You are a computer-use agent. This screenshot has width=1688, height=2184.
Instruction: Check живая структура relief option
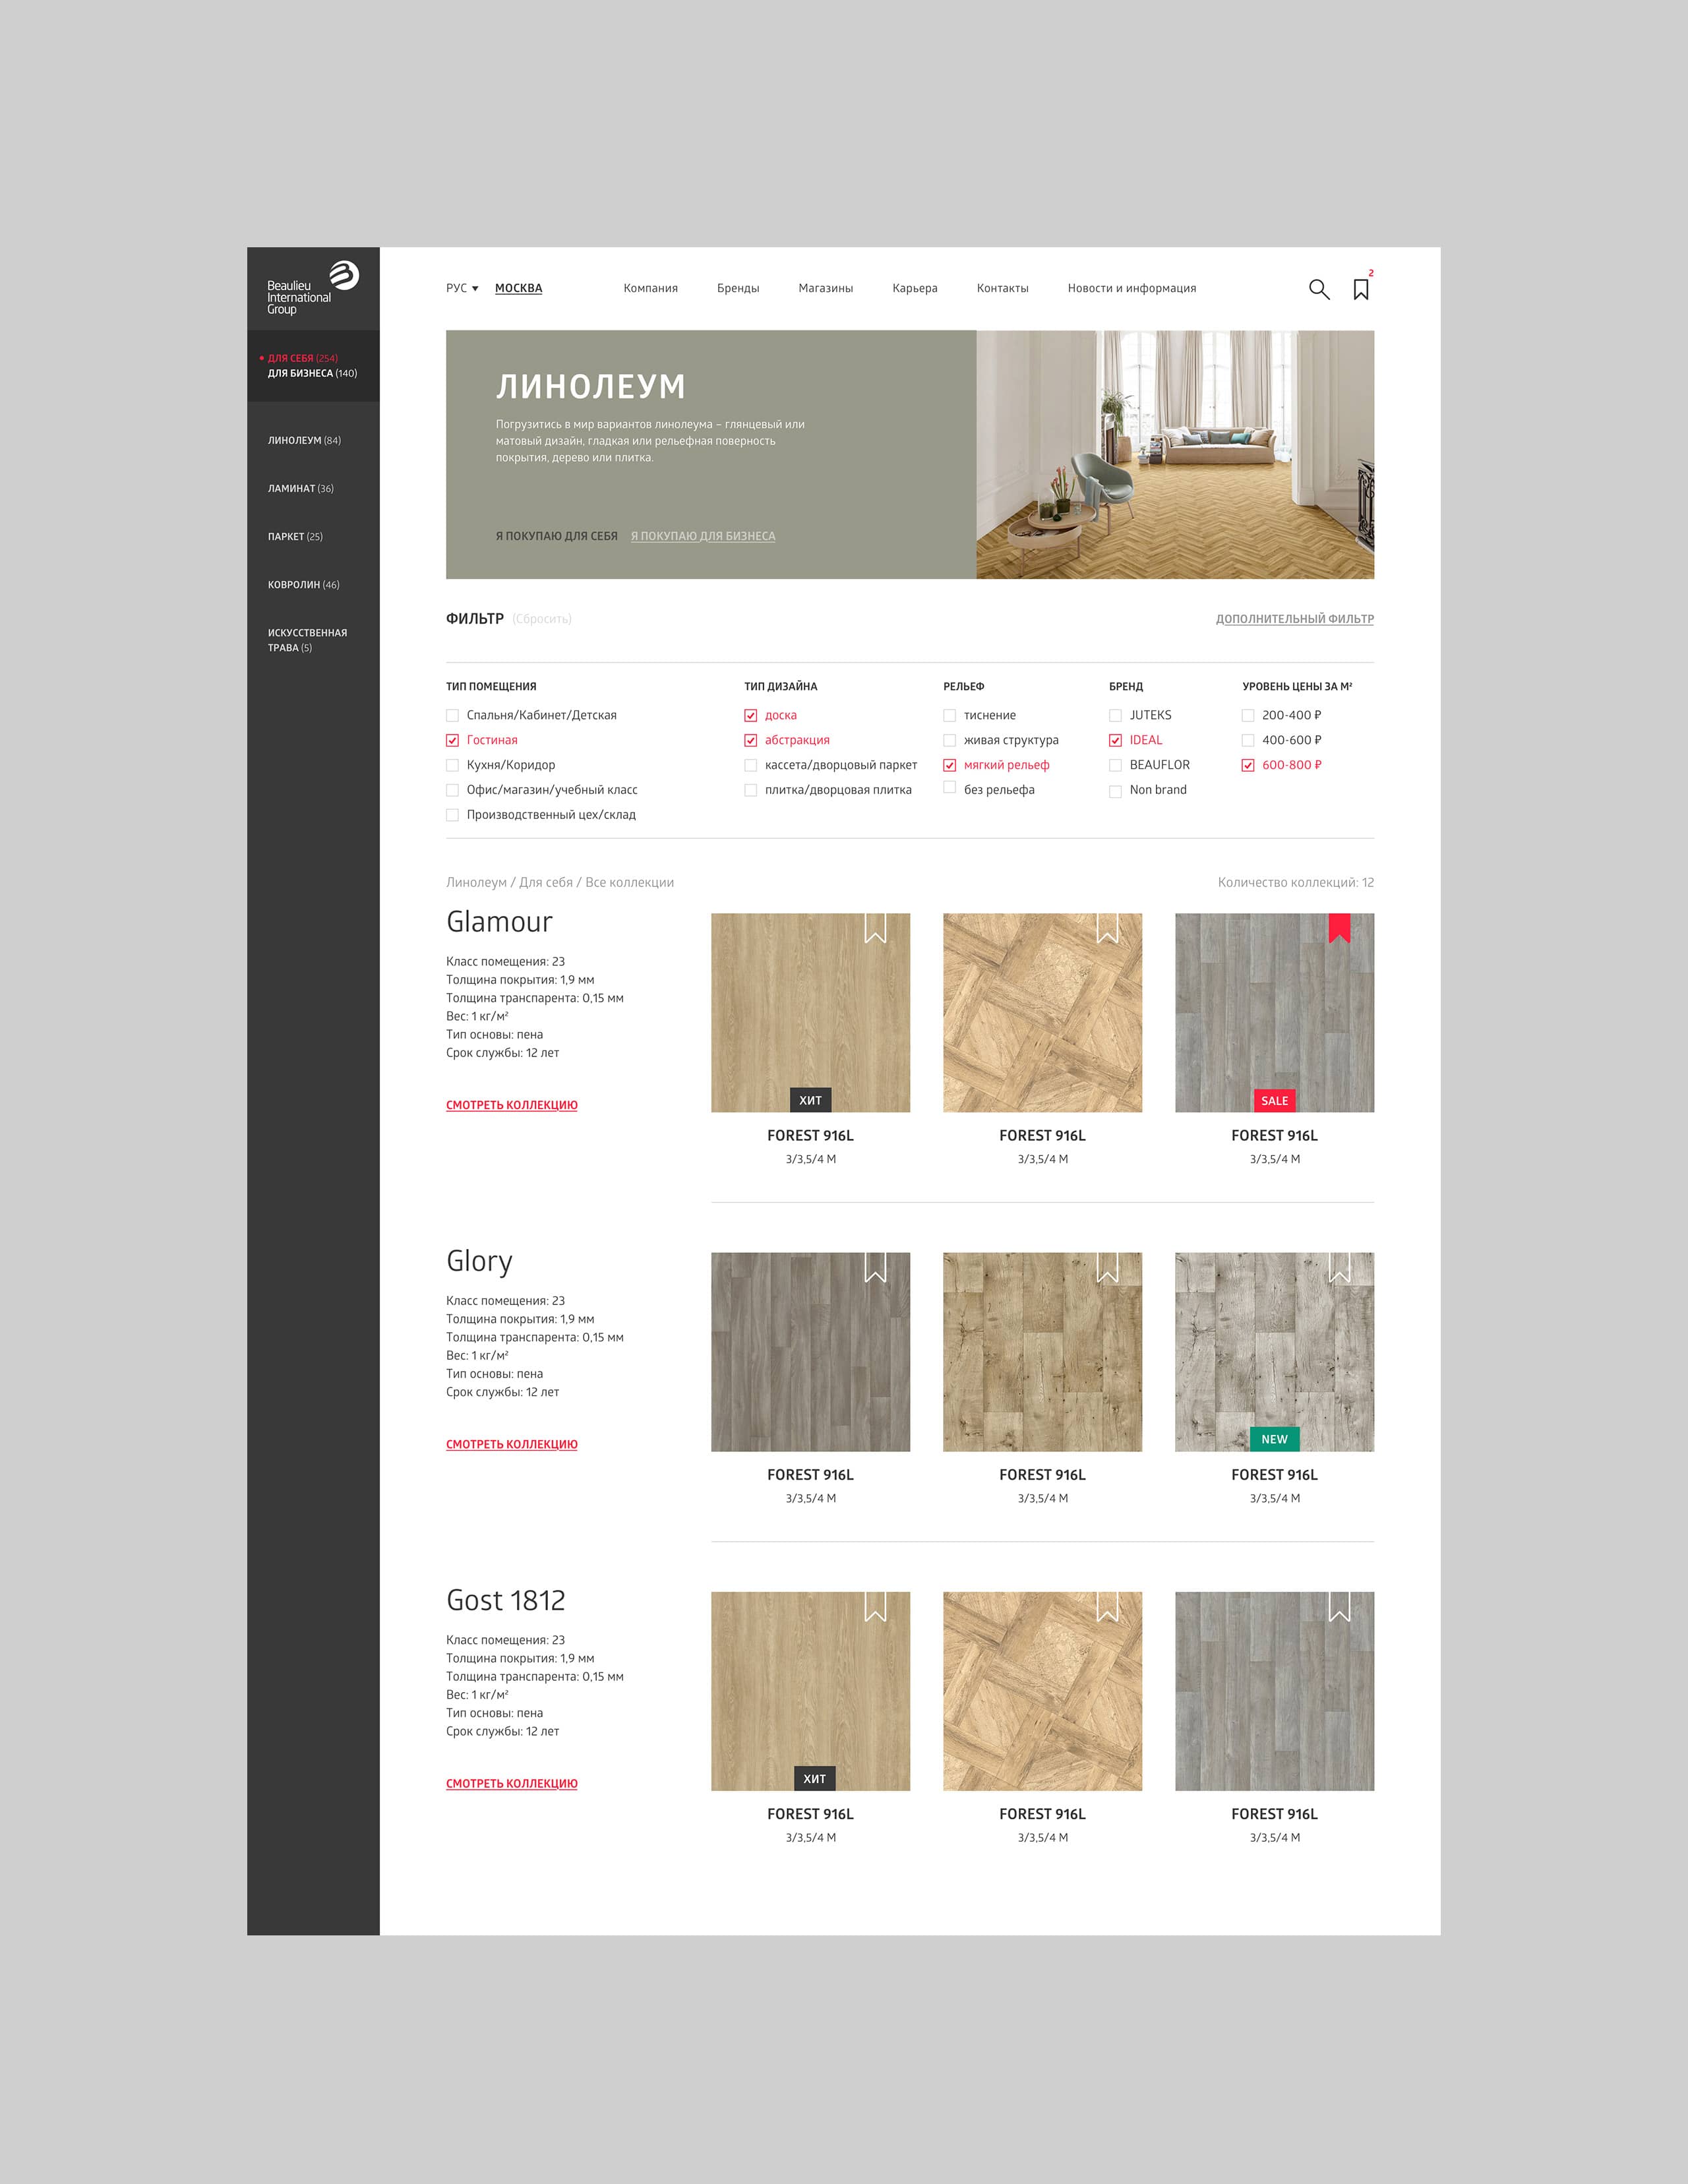[x=949, y=741]
